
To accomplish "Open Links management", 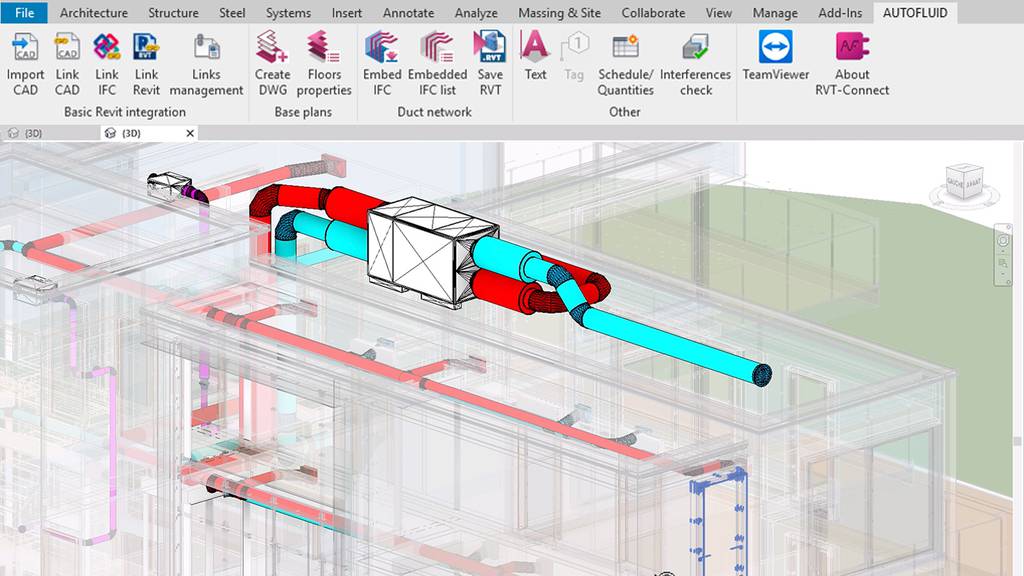I will pos(206,64).
